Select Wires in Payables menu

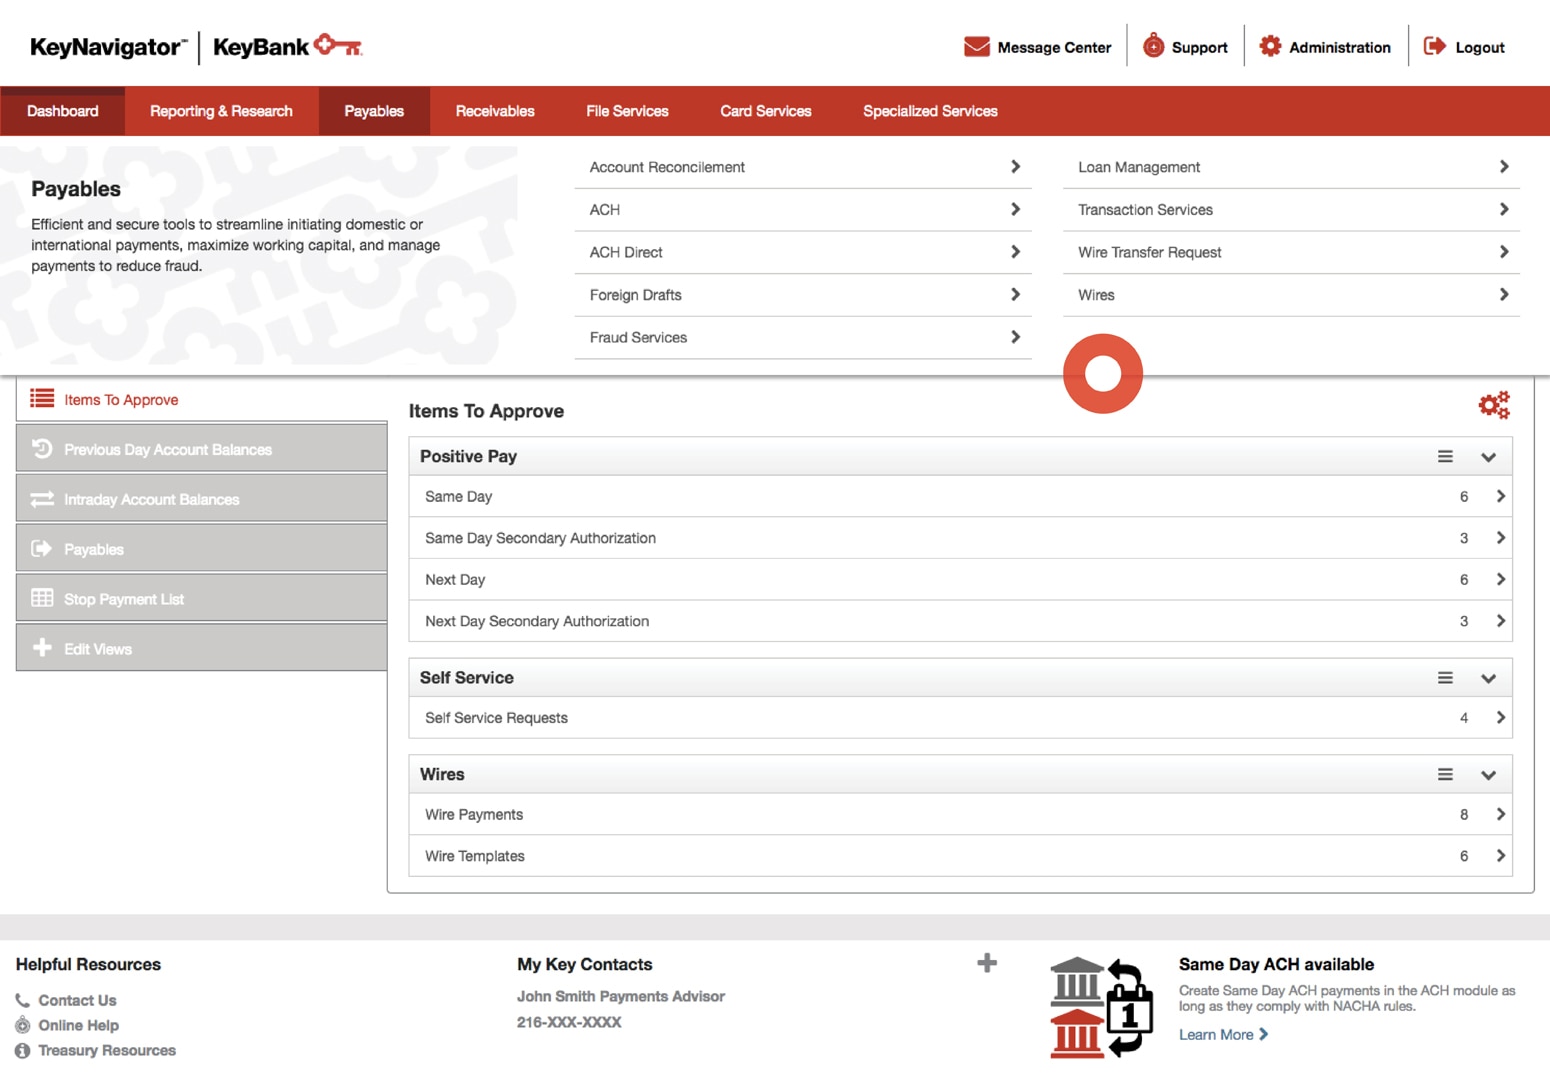(x=1291, y=295)
